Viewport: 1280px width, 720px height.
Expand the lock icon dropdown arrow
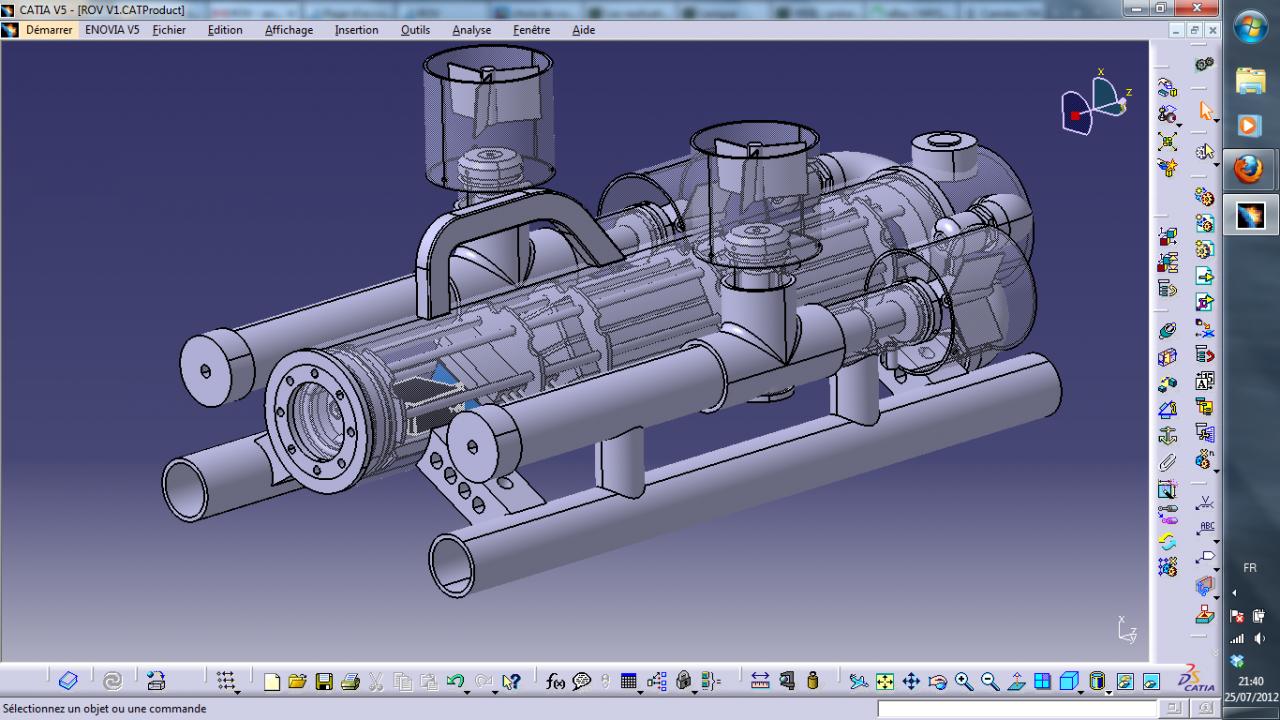point(696,691)
